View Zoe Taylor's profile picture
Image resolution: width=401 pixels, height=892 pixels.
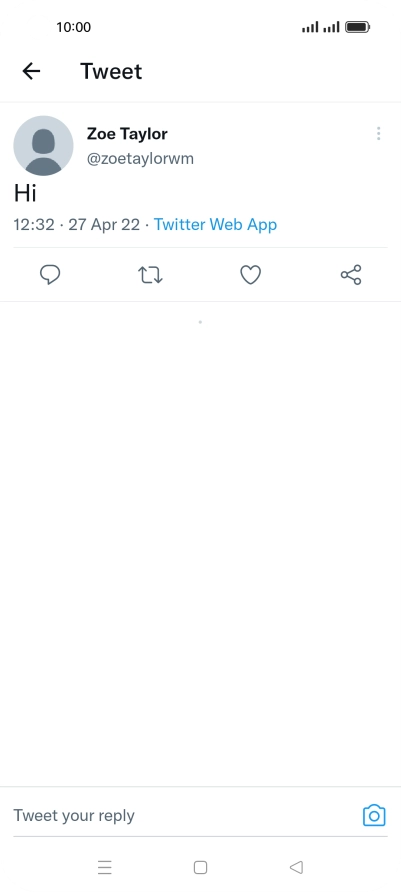(x=43, y=146)
